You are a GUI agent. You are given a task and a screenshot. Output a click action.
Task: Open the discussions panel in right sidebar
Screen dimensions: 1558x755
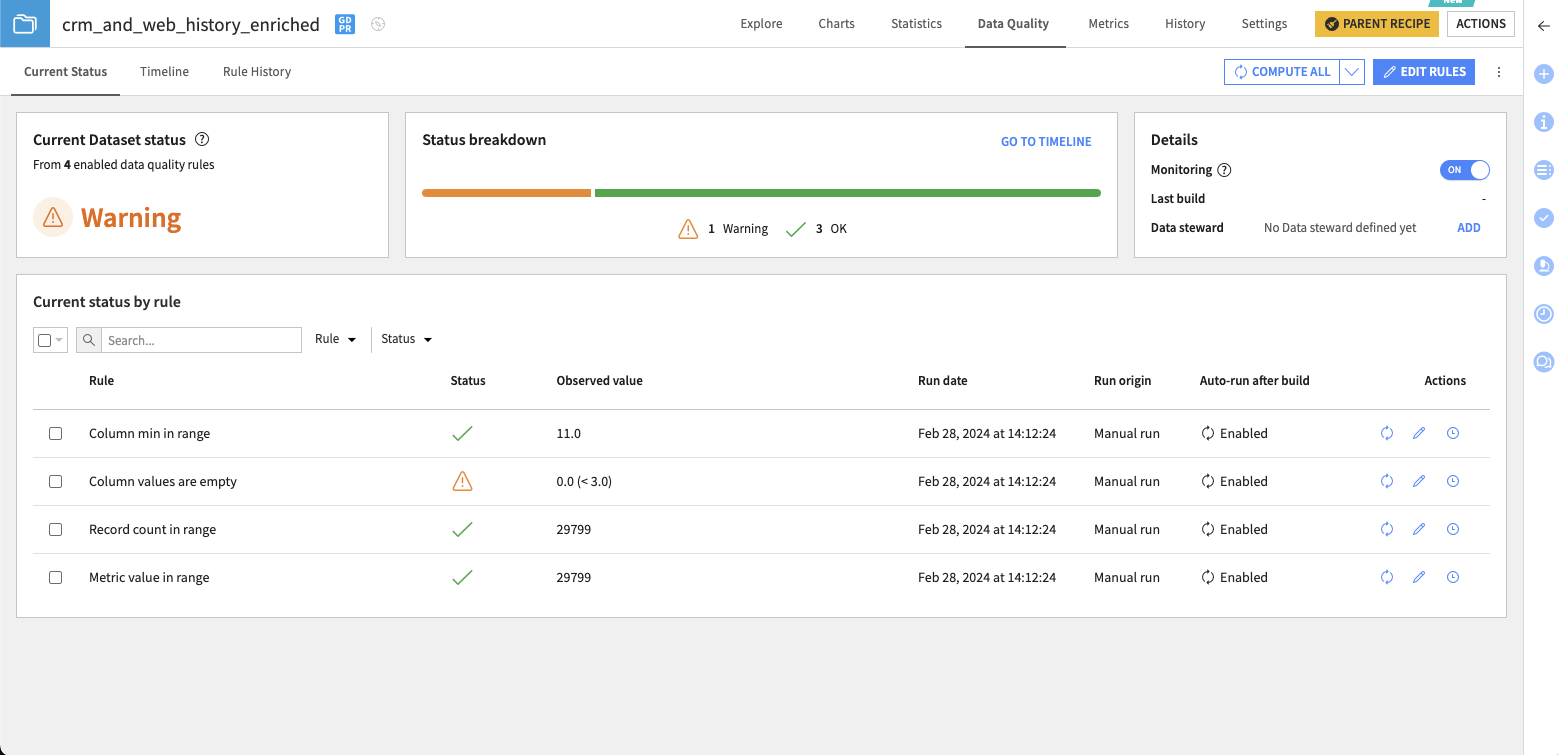pos(1542,362)
